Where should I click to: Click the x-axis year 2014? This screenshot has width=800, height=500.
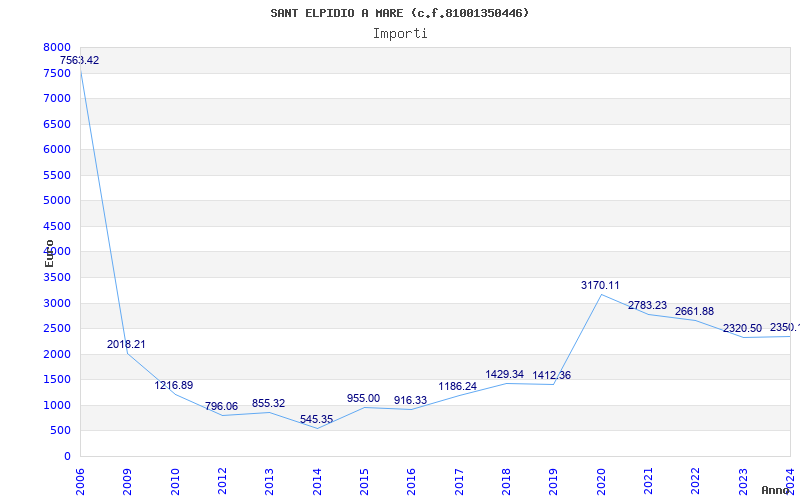[317, 482]
